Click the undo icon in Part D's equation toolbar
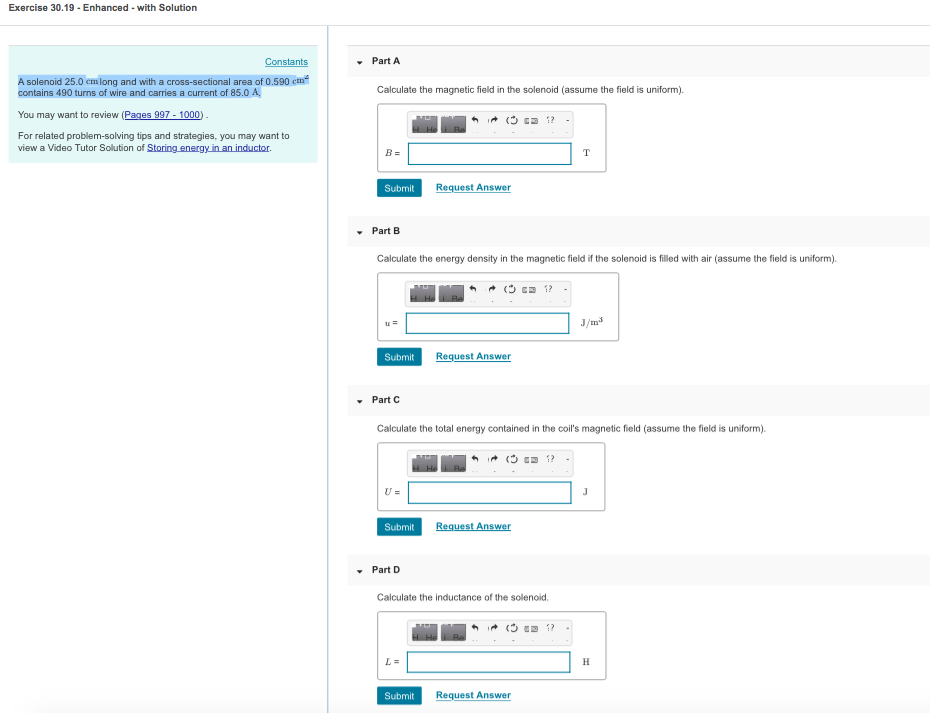930x713 pixels. 474,630
